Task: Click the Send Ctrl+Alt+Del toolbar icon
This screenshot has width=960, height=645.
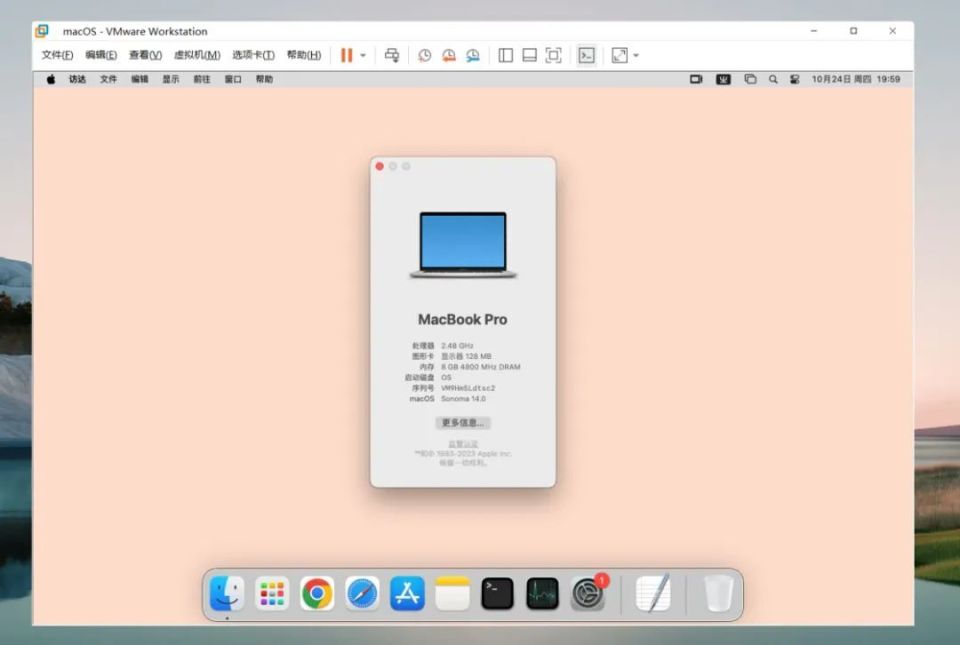Action: tap(391, 55)
